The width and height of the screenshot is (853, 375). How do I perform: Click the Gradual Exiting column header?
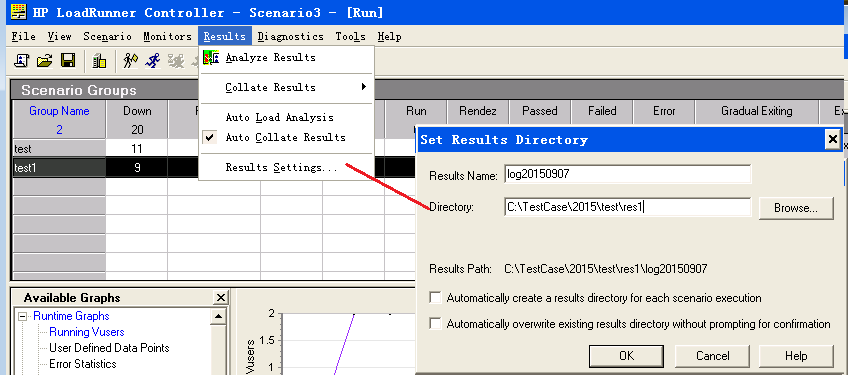point(757,111)
